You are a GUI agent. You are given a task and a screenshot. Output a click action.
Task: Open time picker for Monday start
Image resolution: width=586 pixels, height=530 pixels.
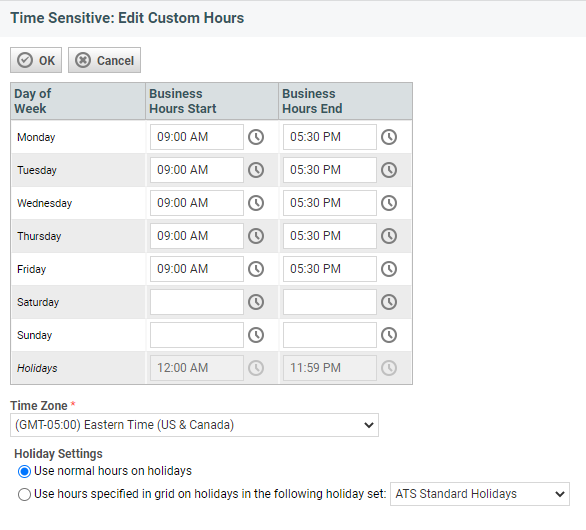pyautogui.click(x=256, y=137)
